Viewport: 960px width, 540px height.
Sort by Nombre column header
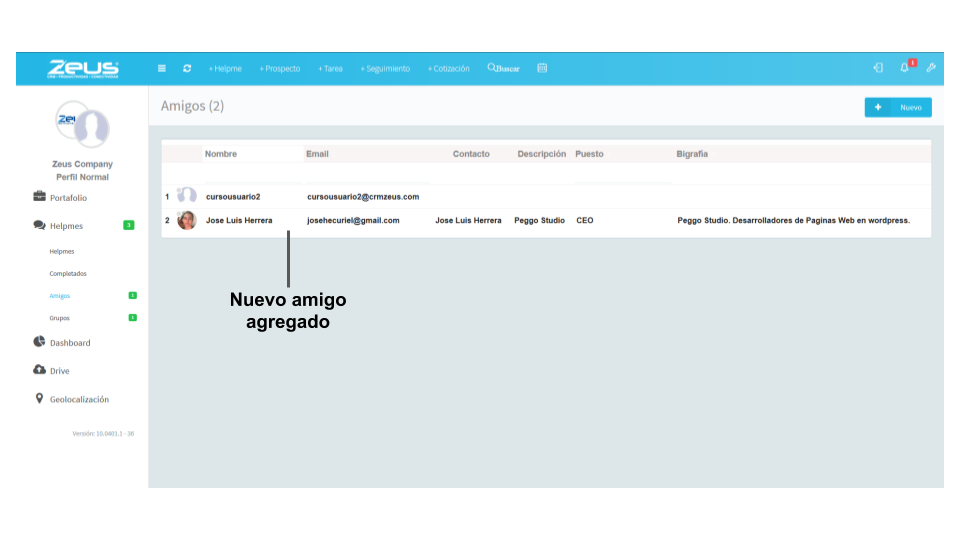tap(221, 154)
